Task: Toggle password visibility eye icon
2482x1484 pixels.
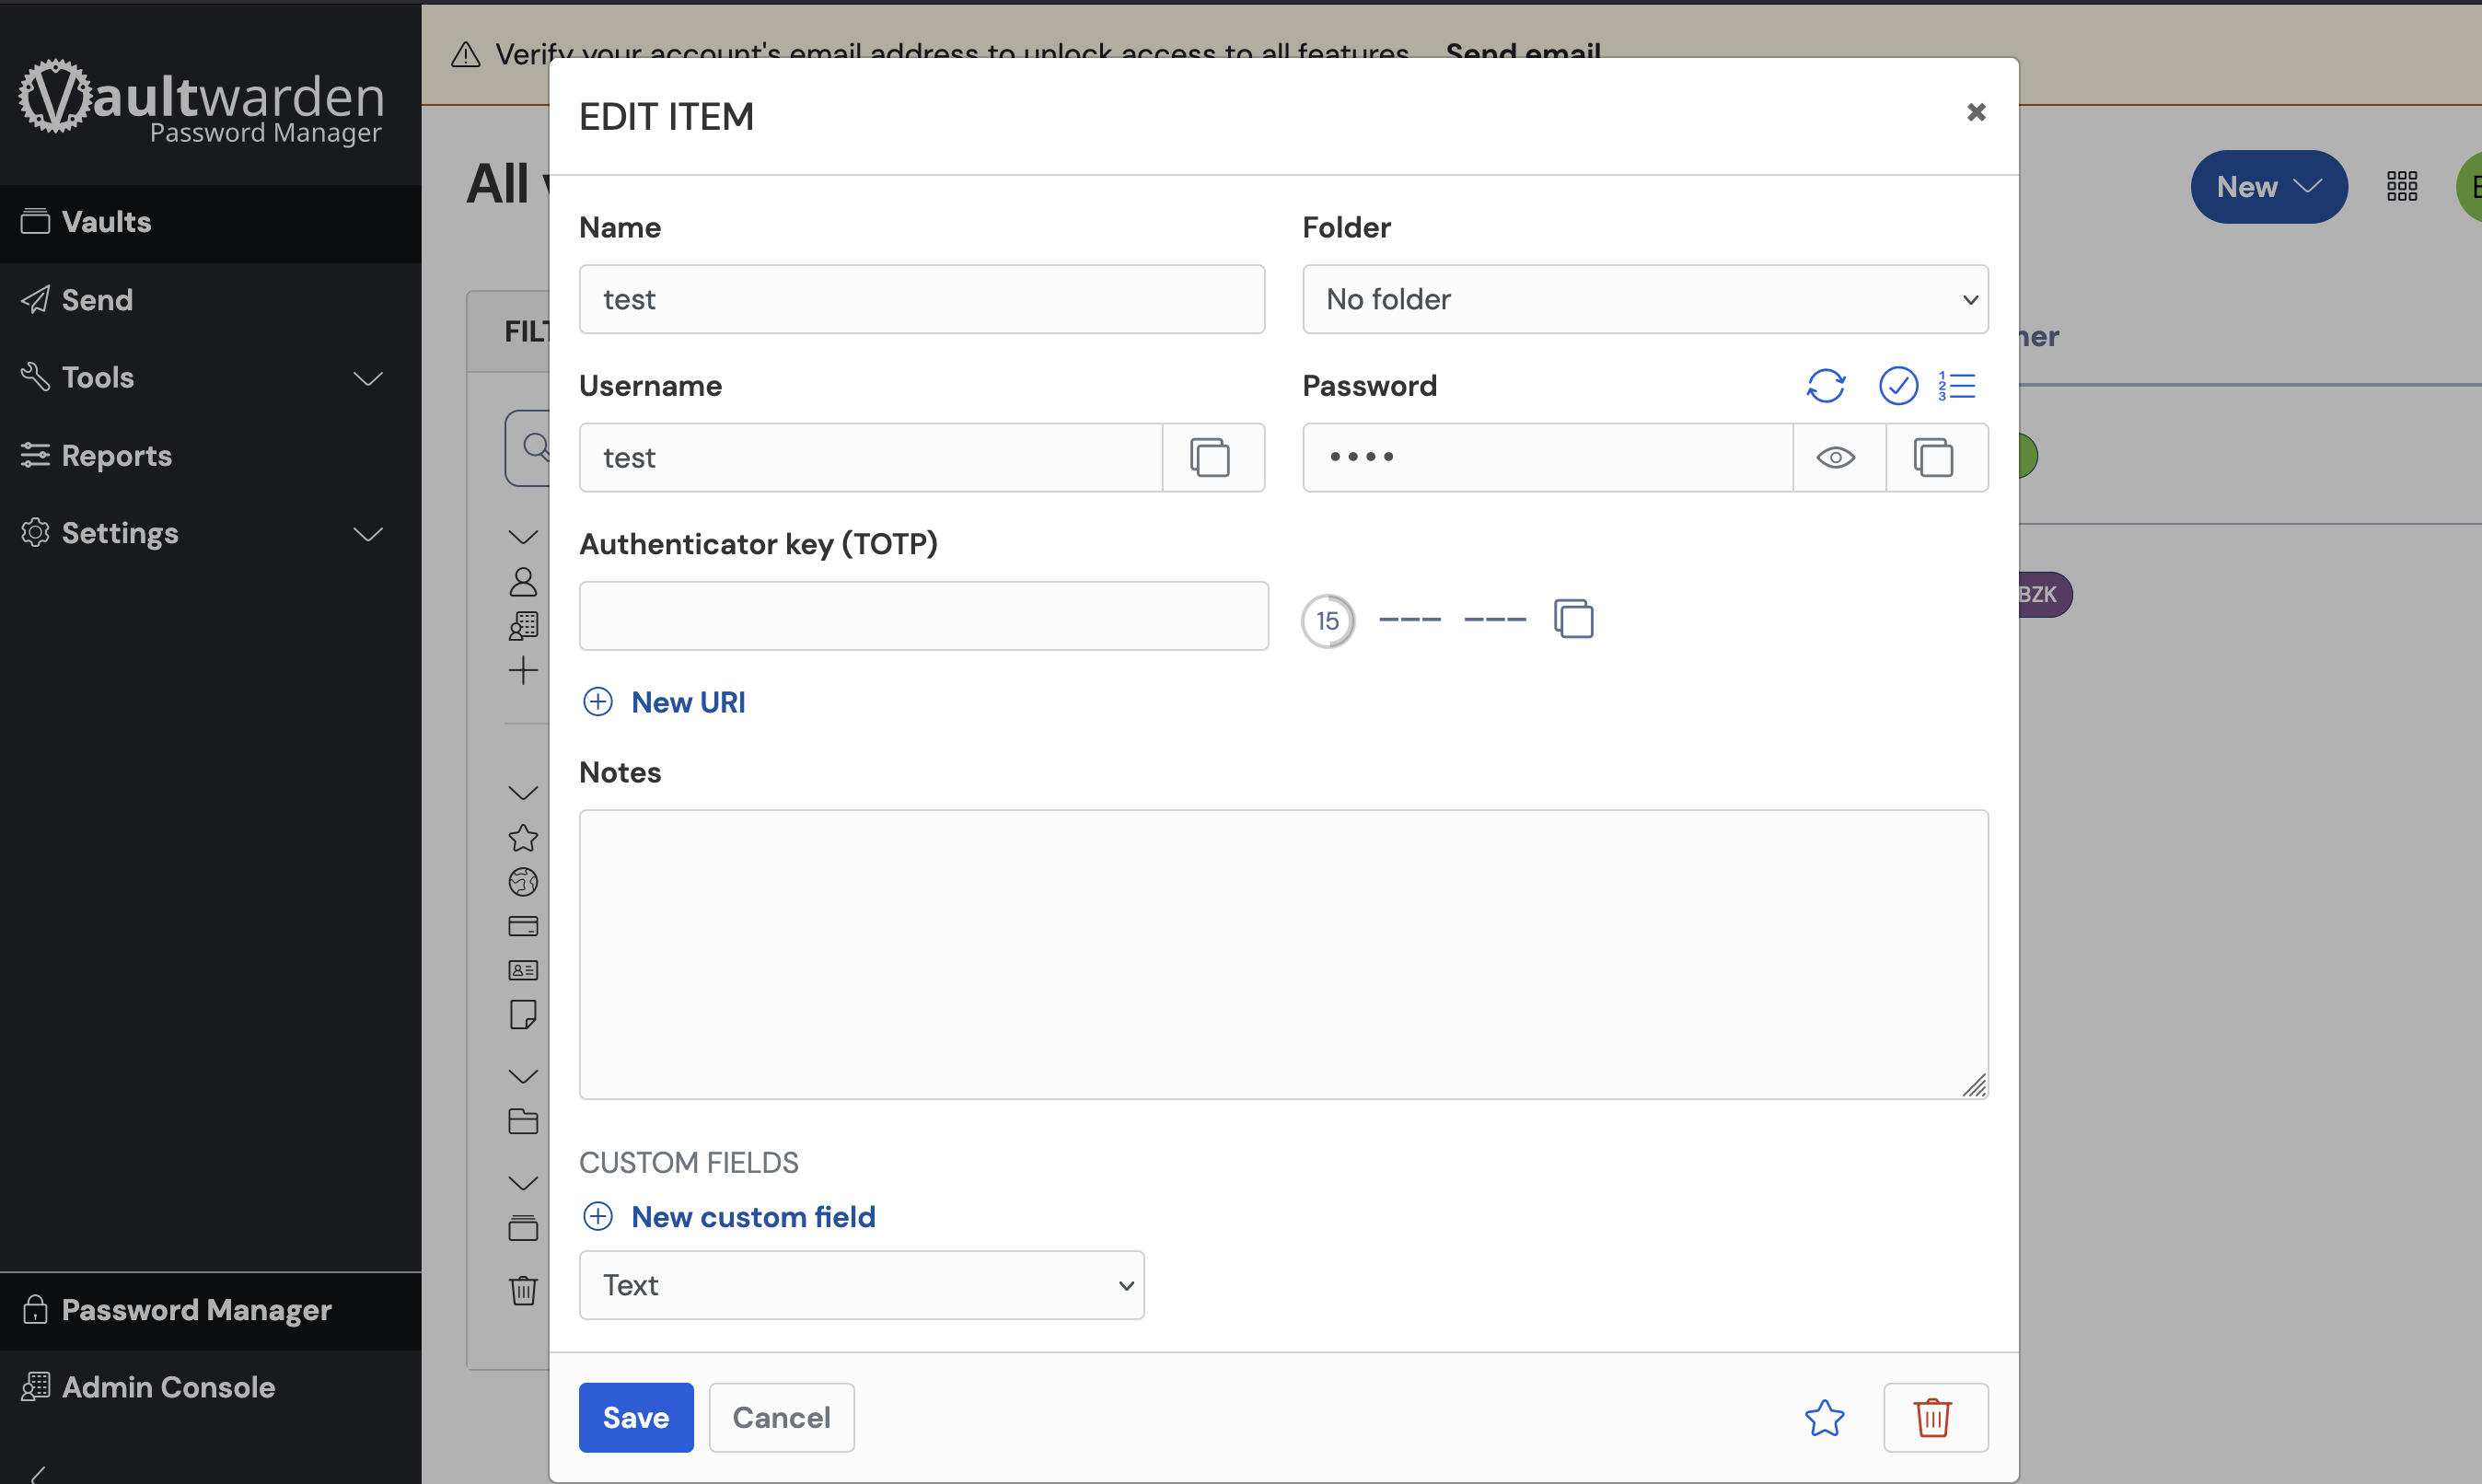Action: click(x=1836, y=458)
